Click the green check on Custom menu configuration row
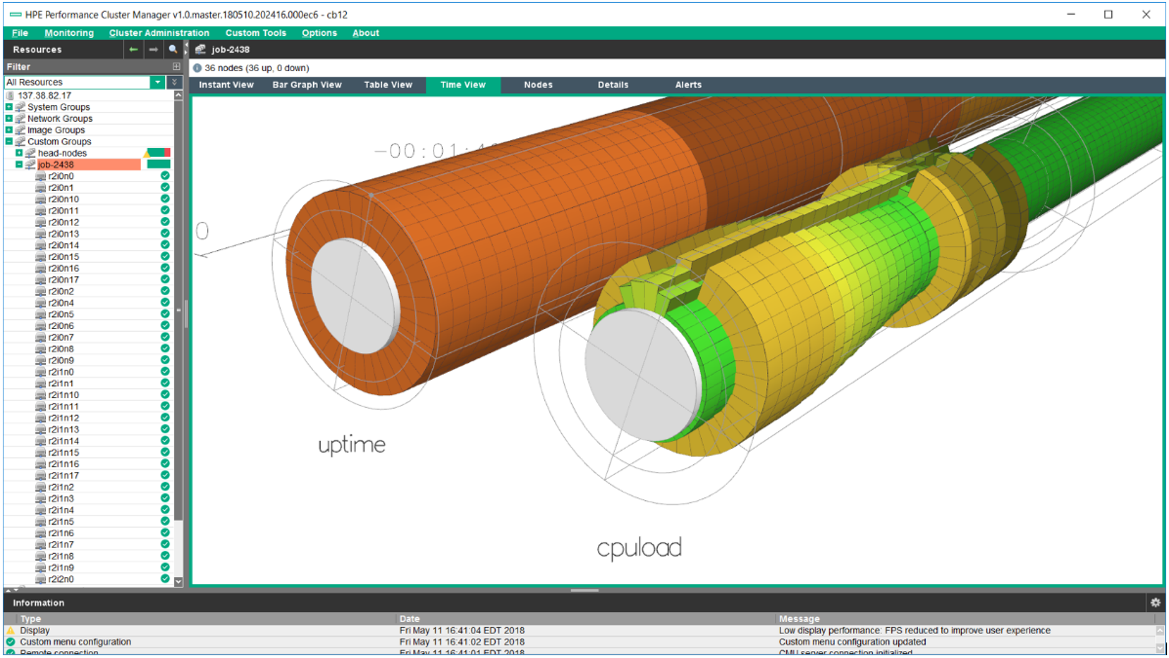1169x658 pixels. (x=10, y=642)
